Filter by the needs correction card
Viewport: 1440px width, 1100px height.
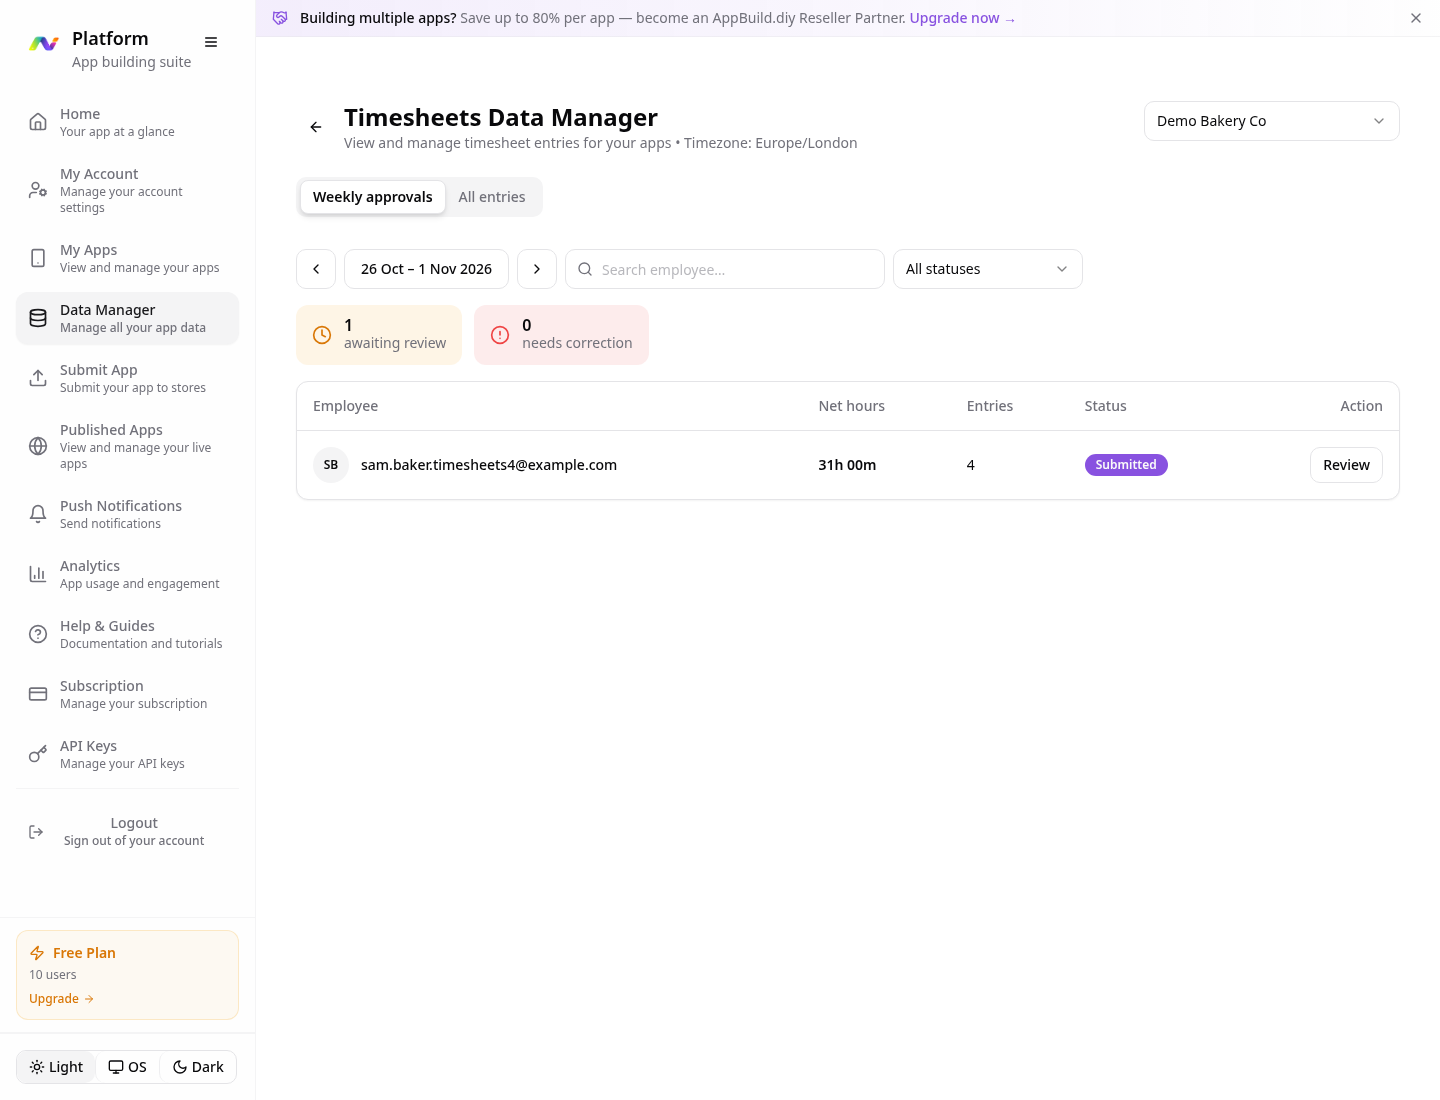561,335
